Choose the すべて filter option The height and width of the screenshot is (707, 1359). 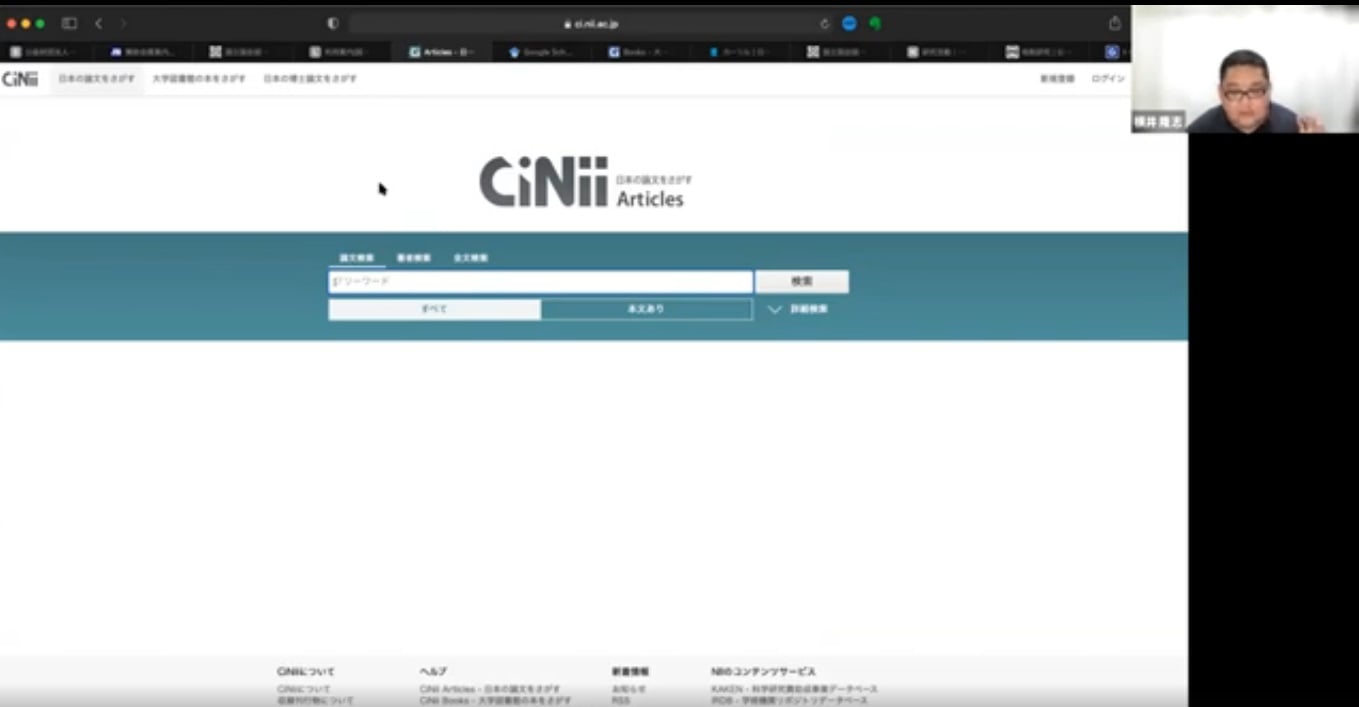435,309
